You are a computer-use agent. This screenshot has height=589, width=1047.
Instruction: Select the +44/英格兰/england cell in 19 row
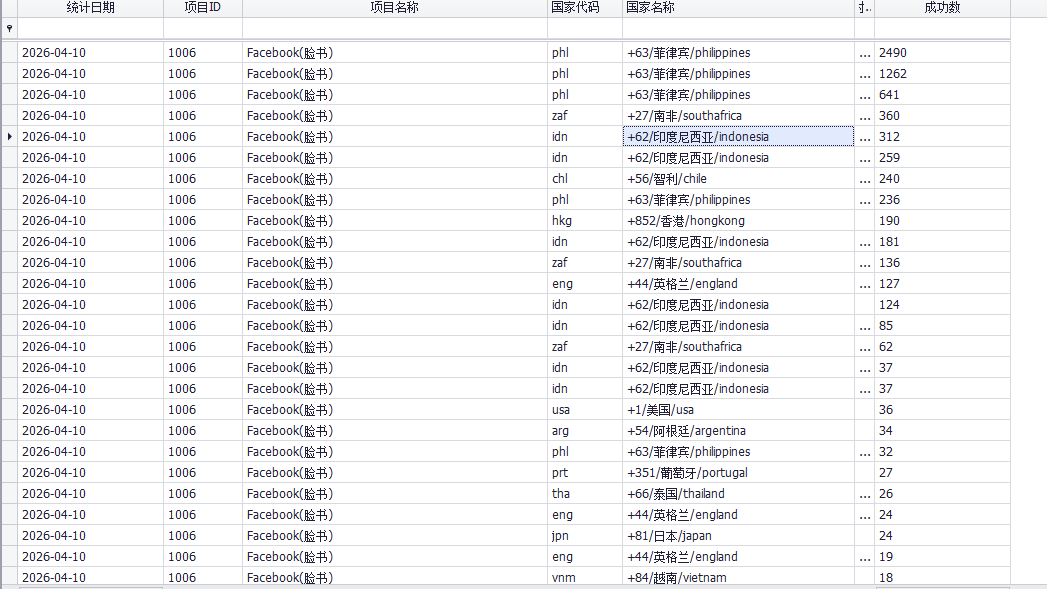(x=739, y=557)
